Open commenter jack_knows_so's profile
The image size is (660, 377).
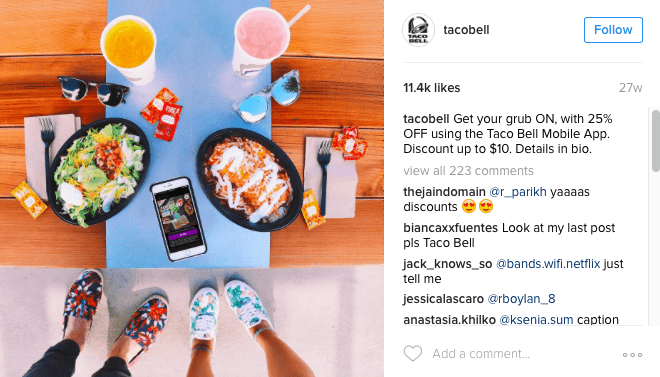(x=447, y=264)
